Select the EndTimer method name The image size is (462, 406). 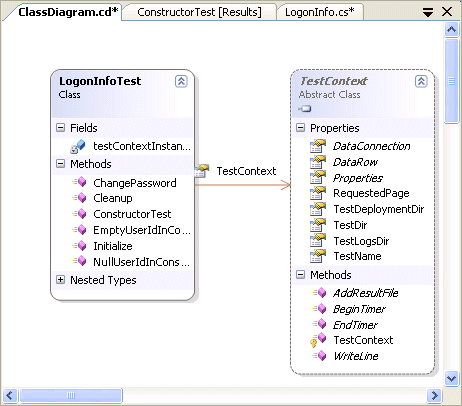pos(355,325)
